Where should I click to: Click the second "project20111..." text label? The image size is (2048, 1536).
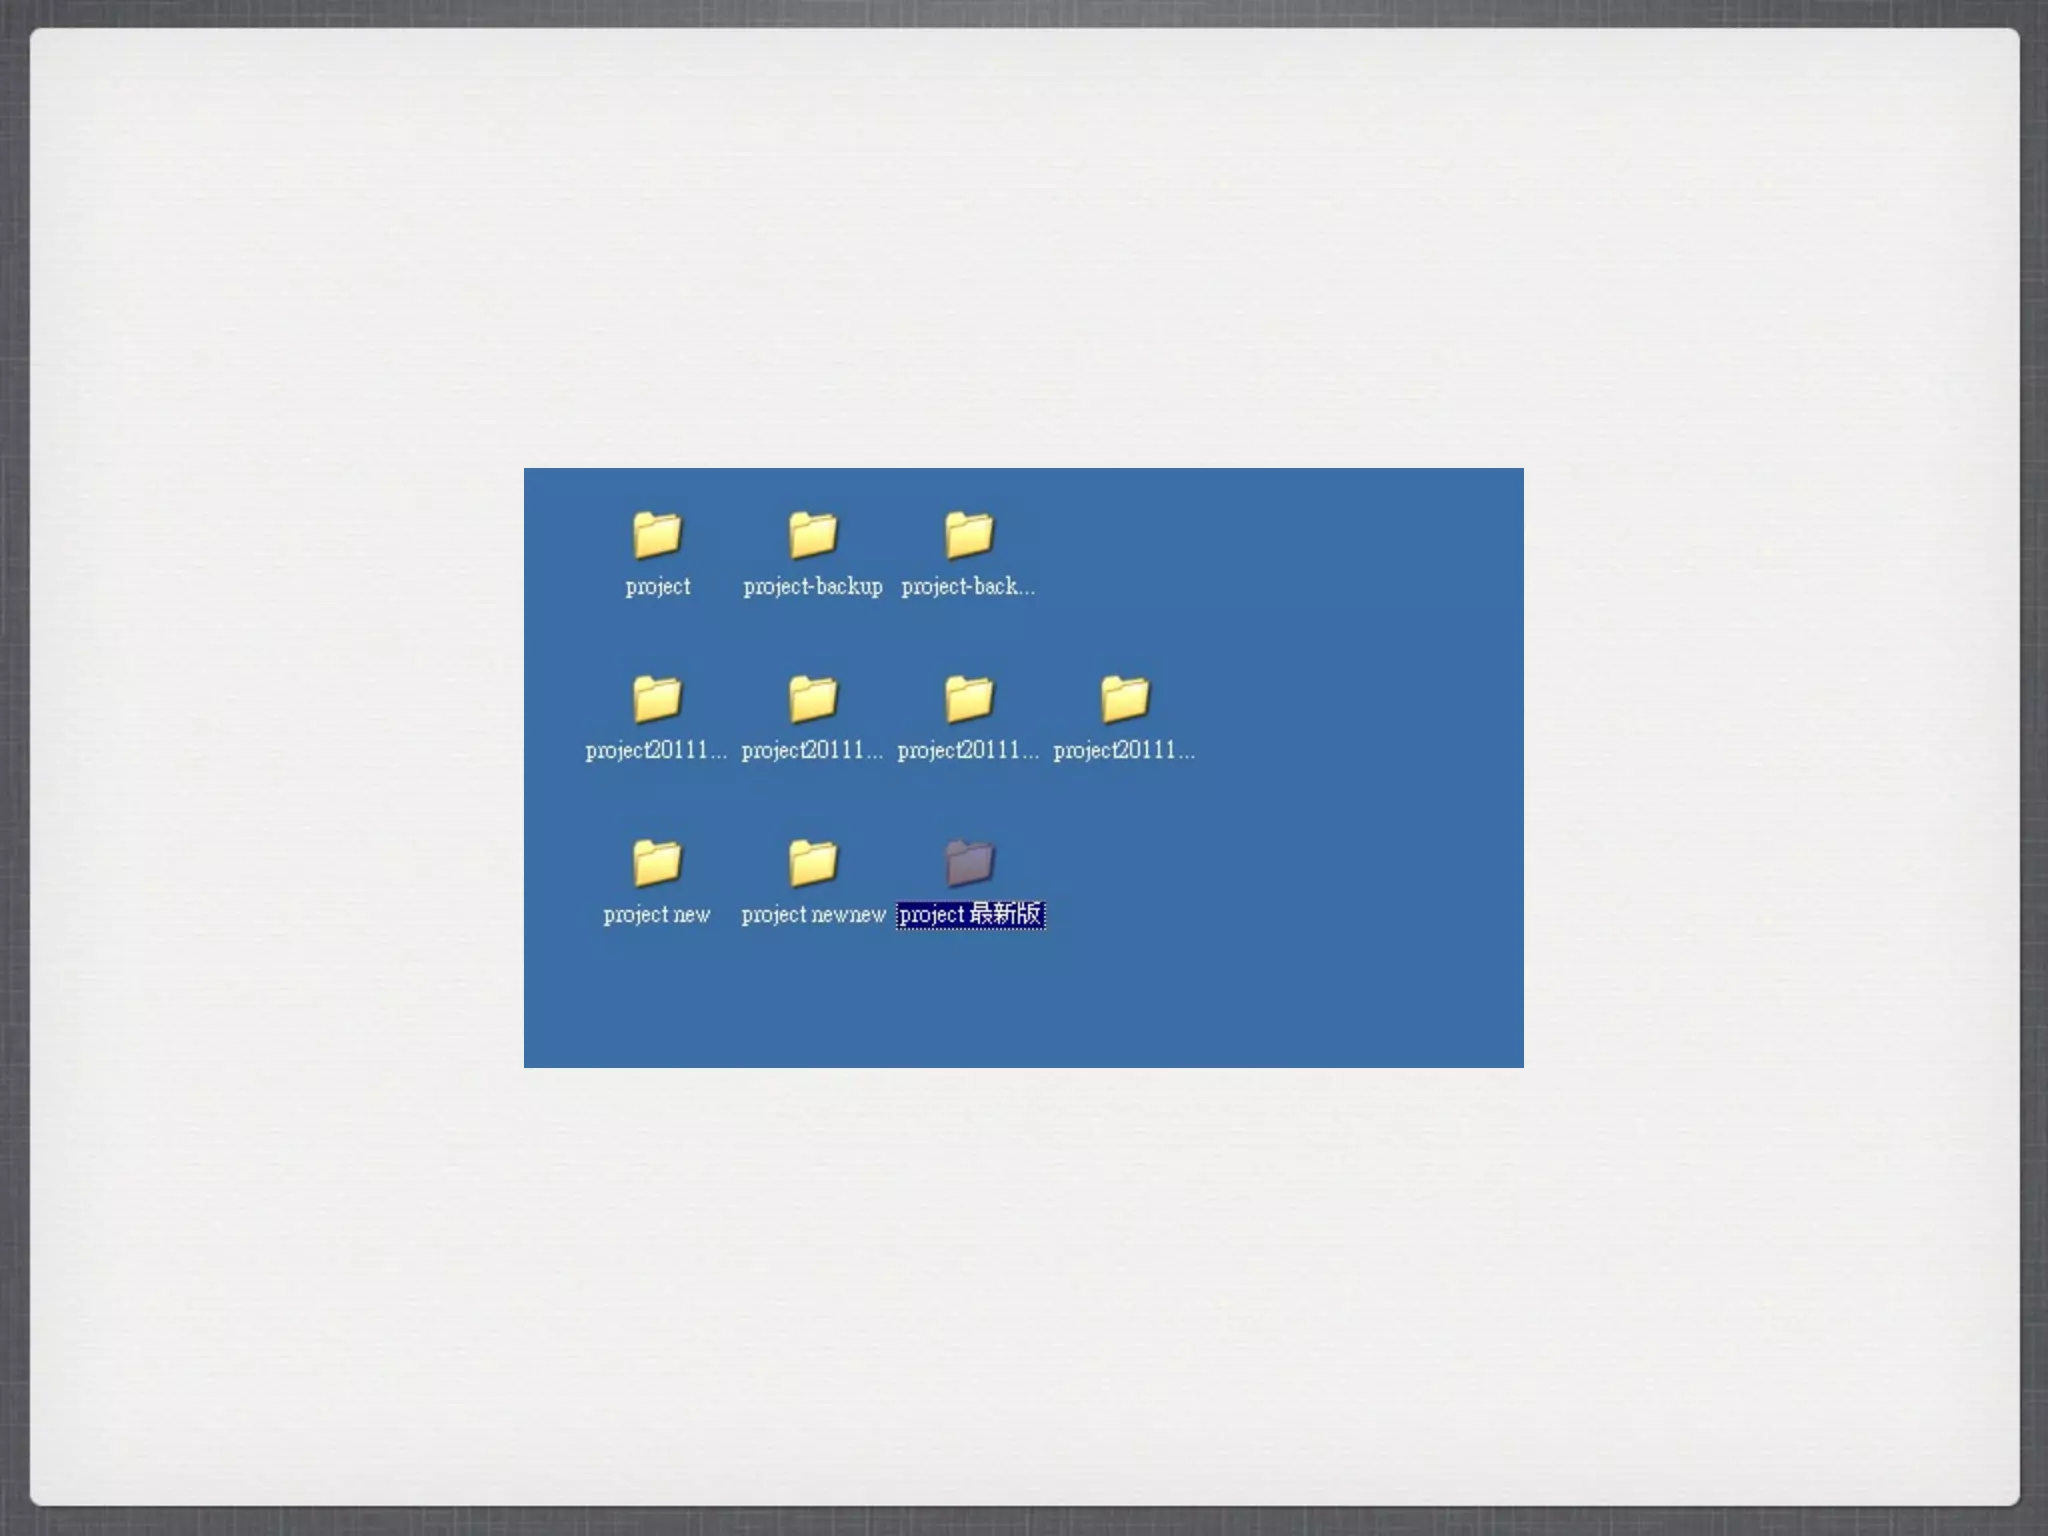coord(812,751)
